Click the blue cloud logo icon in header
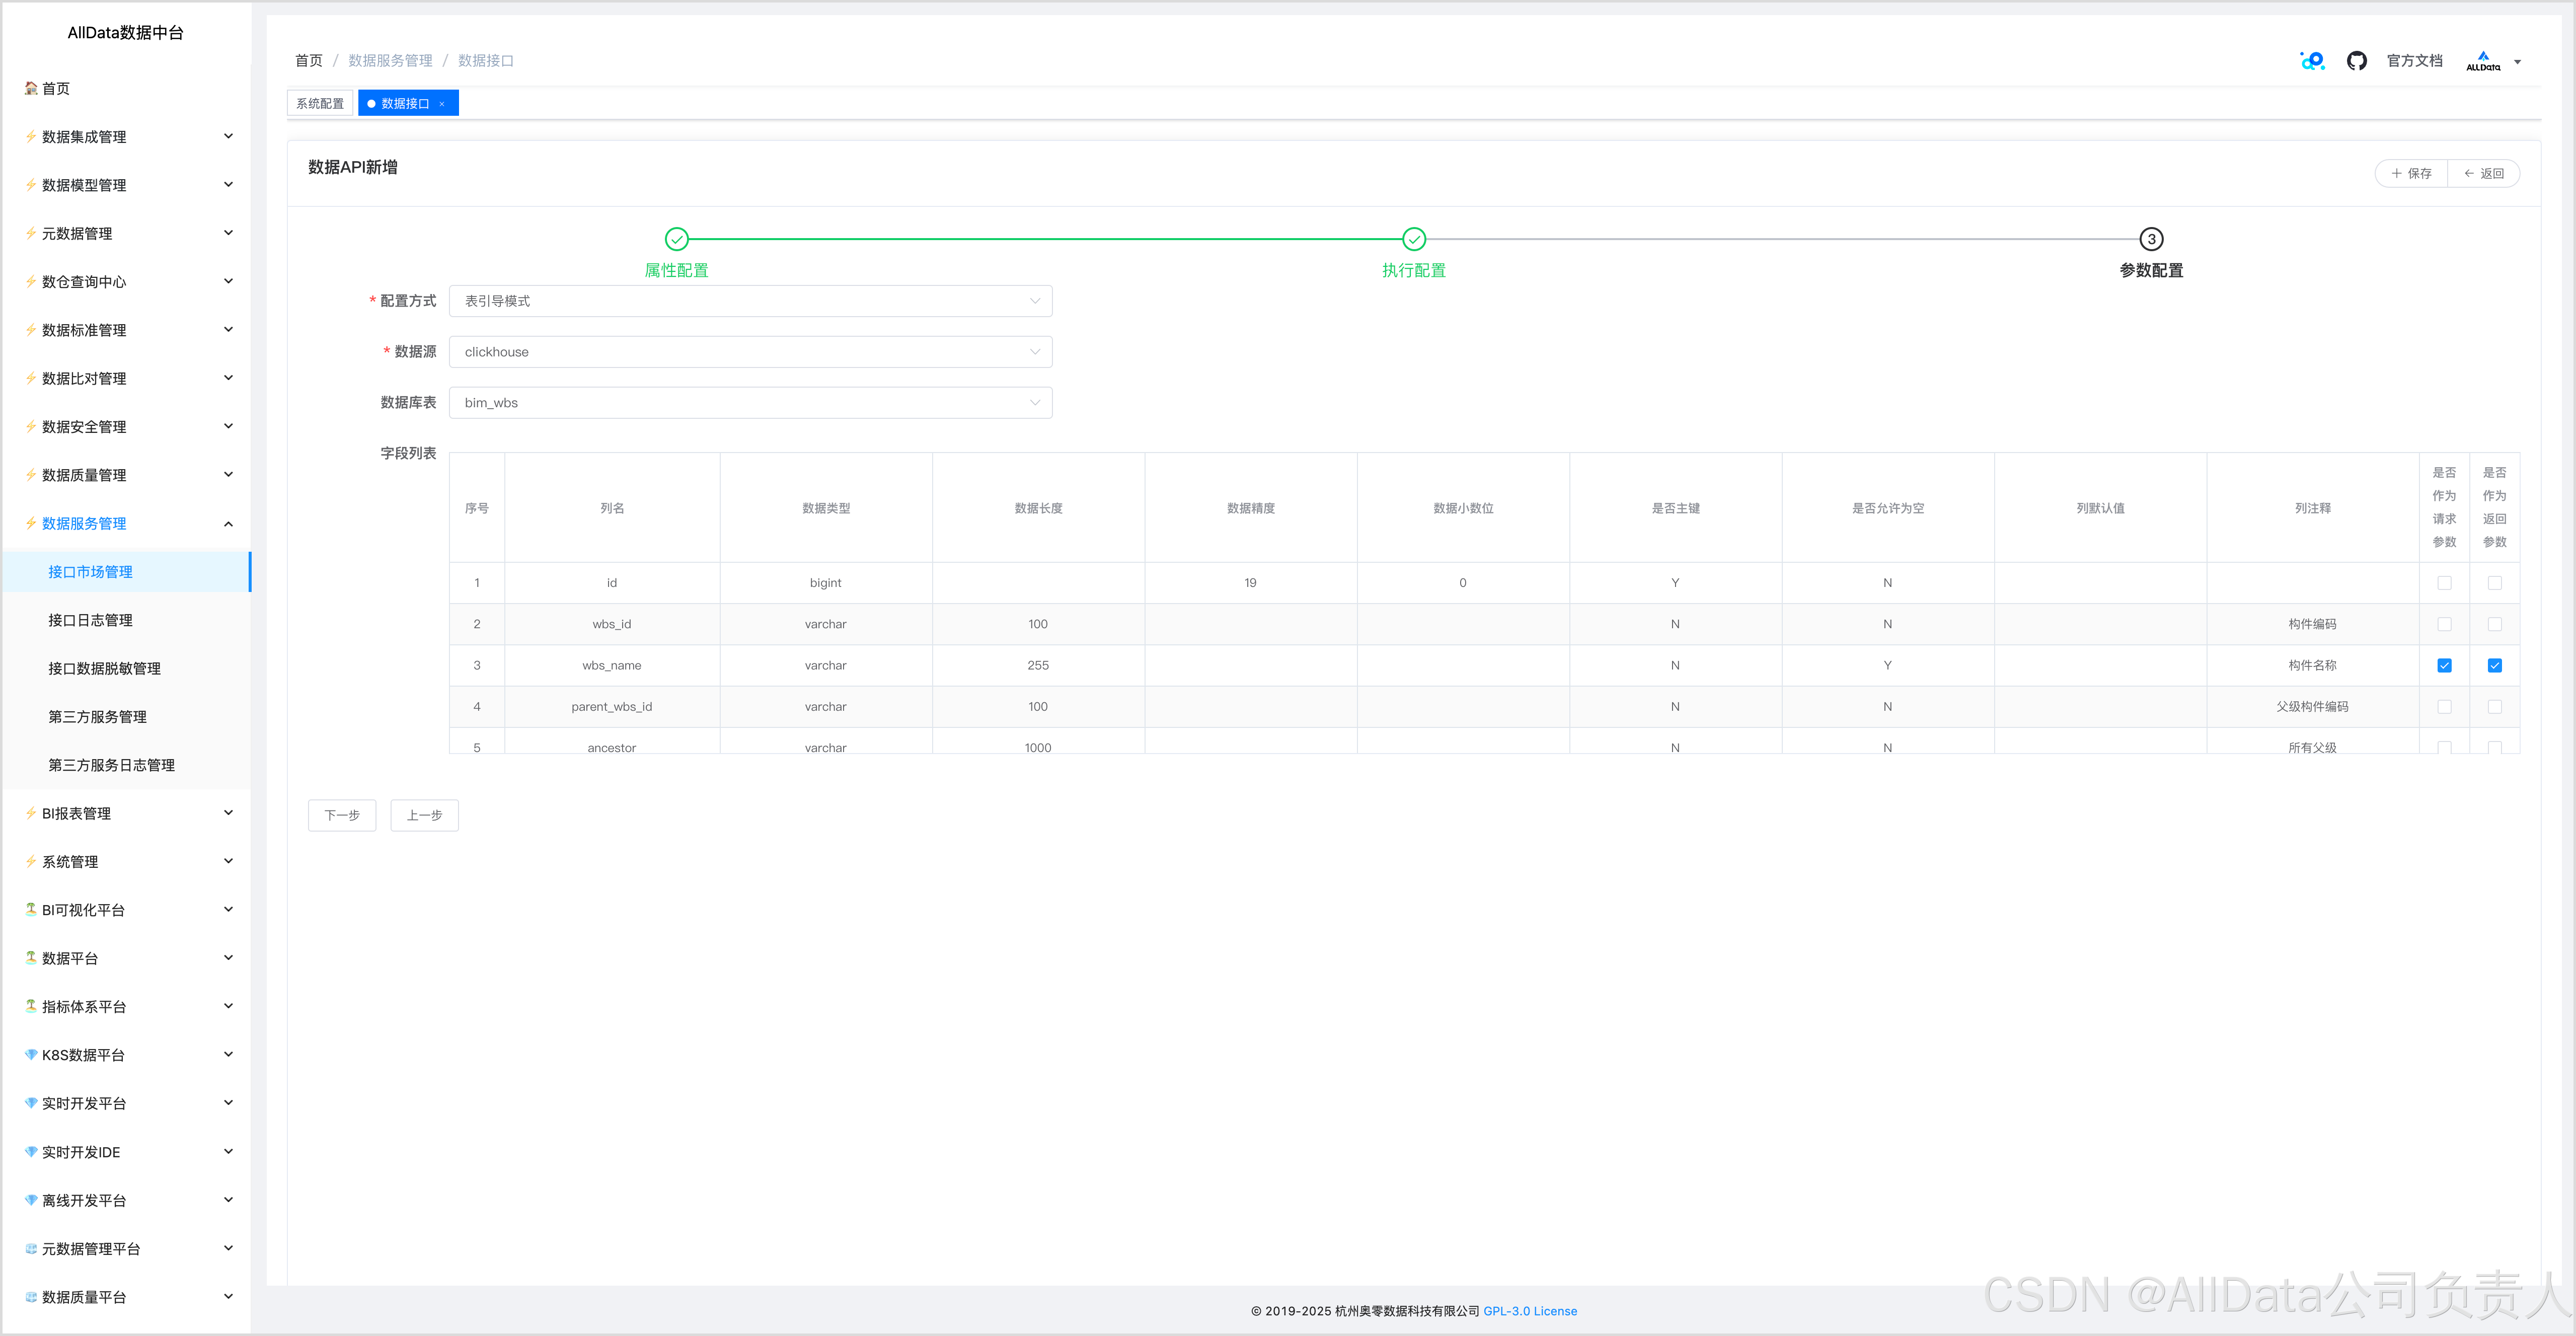This screenshot has height=1336, width=2576. pyautogui.click(x=2312, y=61)
